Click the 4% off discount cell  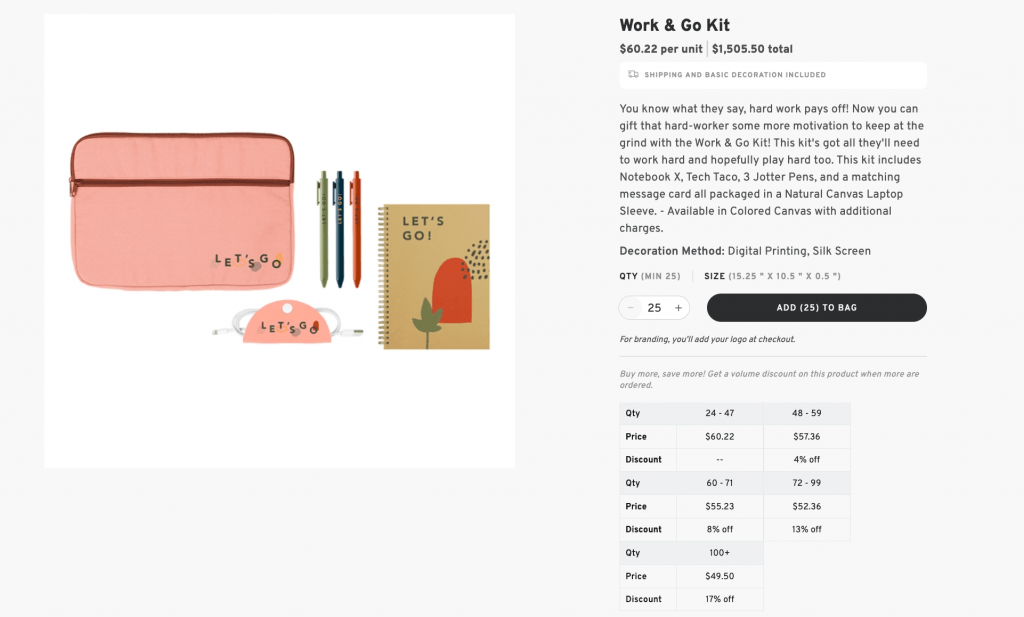pyautogui.click(x=807, y=459)
